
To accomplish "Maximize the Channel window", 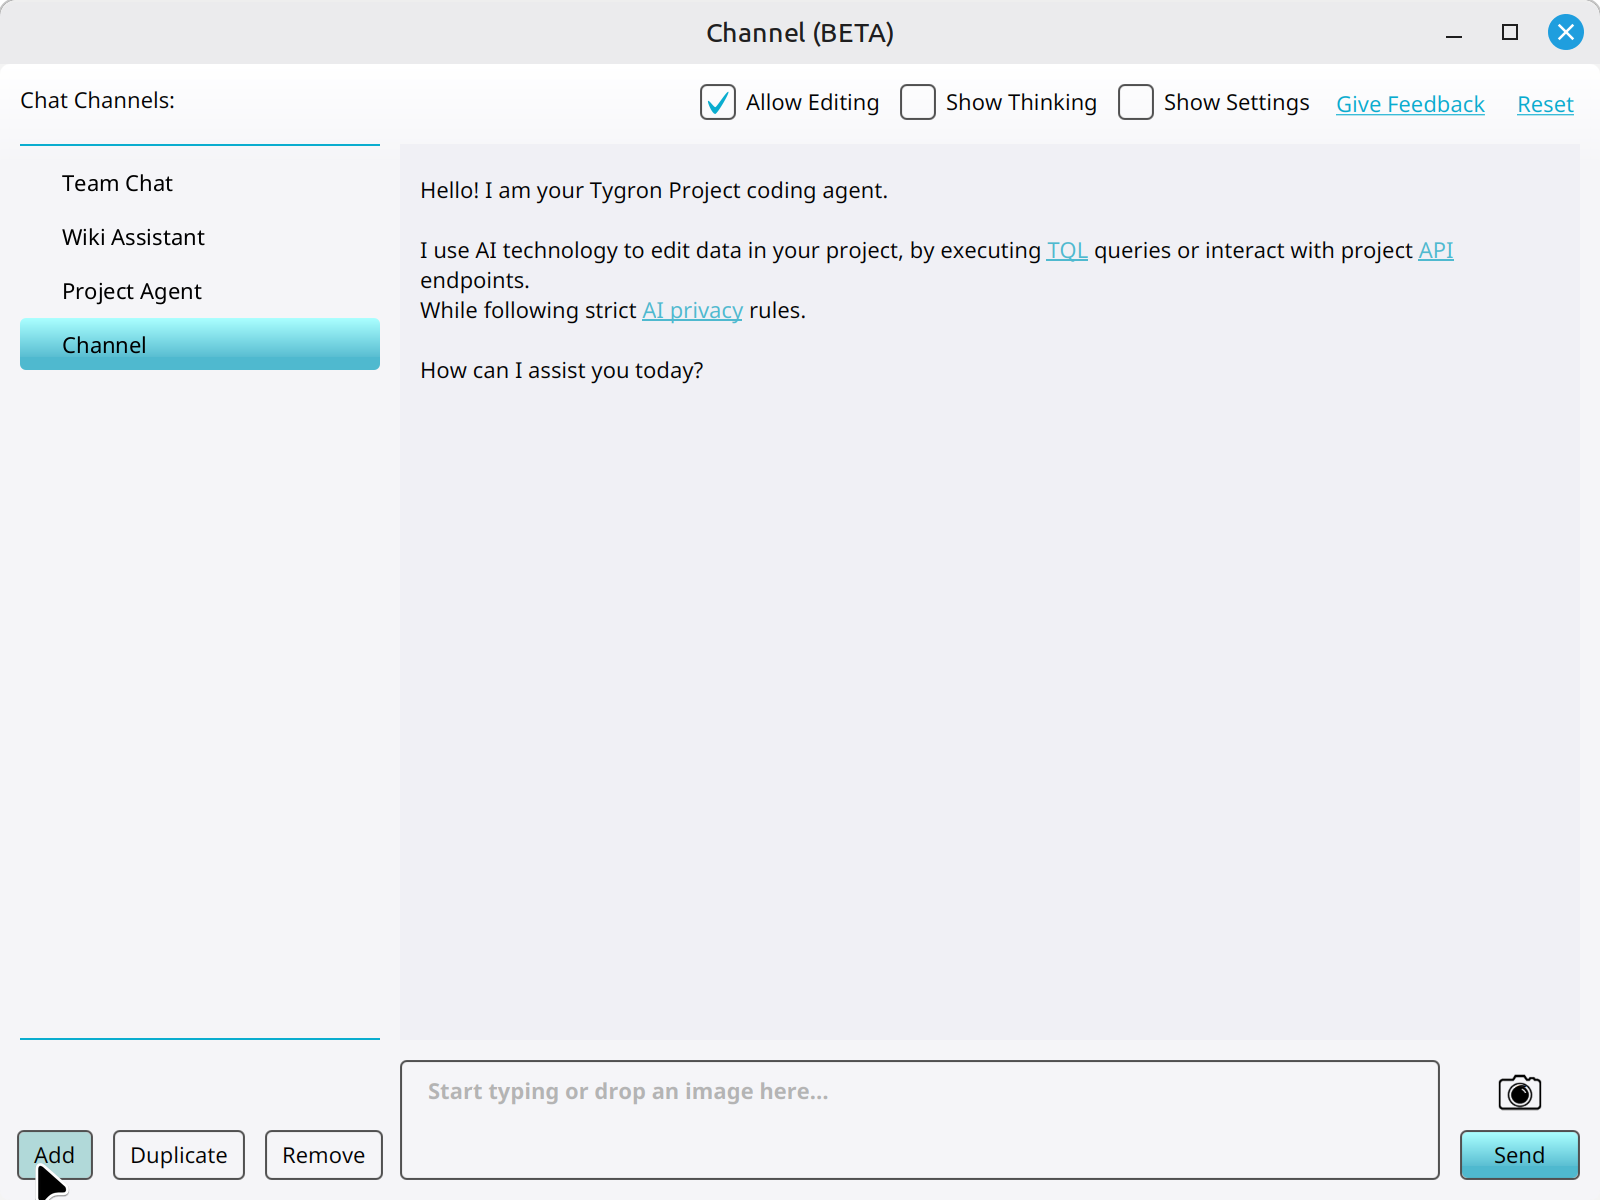I will [x=1510, y=32].
